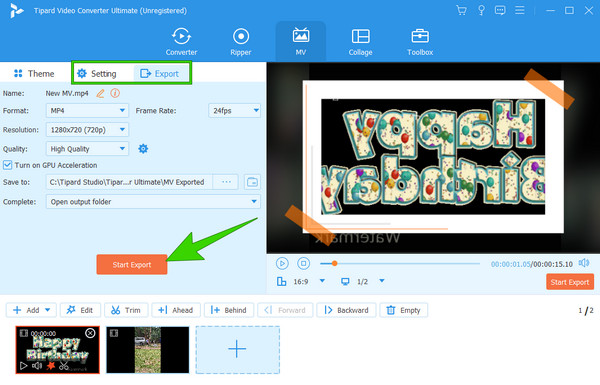Image resolution: width=600 pixels, height=385 pixels.
Task: Switch to the Converter module
Action: click(181, 42)
